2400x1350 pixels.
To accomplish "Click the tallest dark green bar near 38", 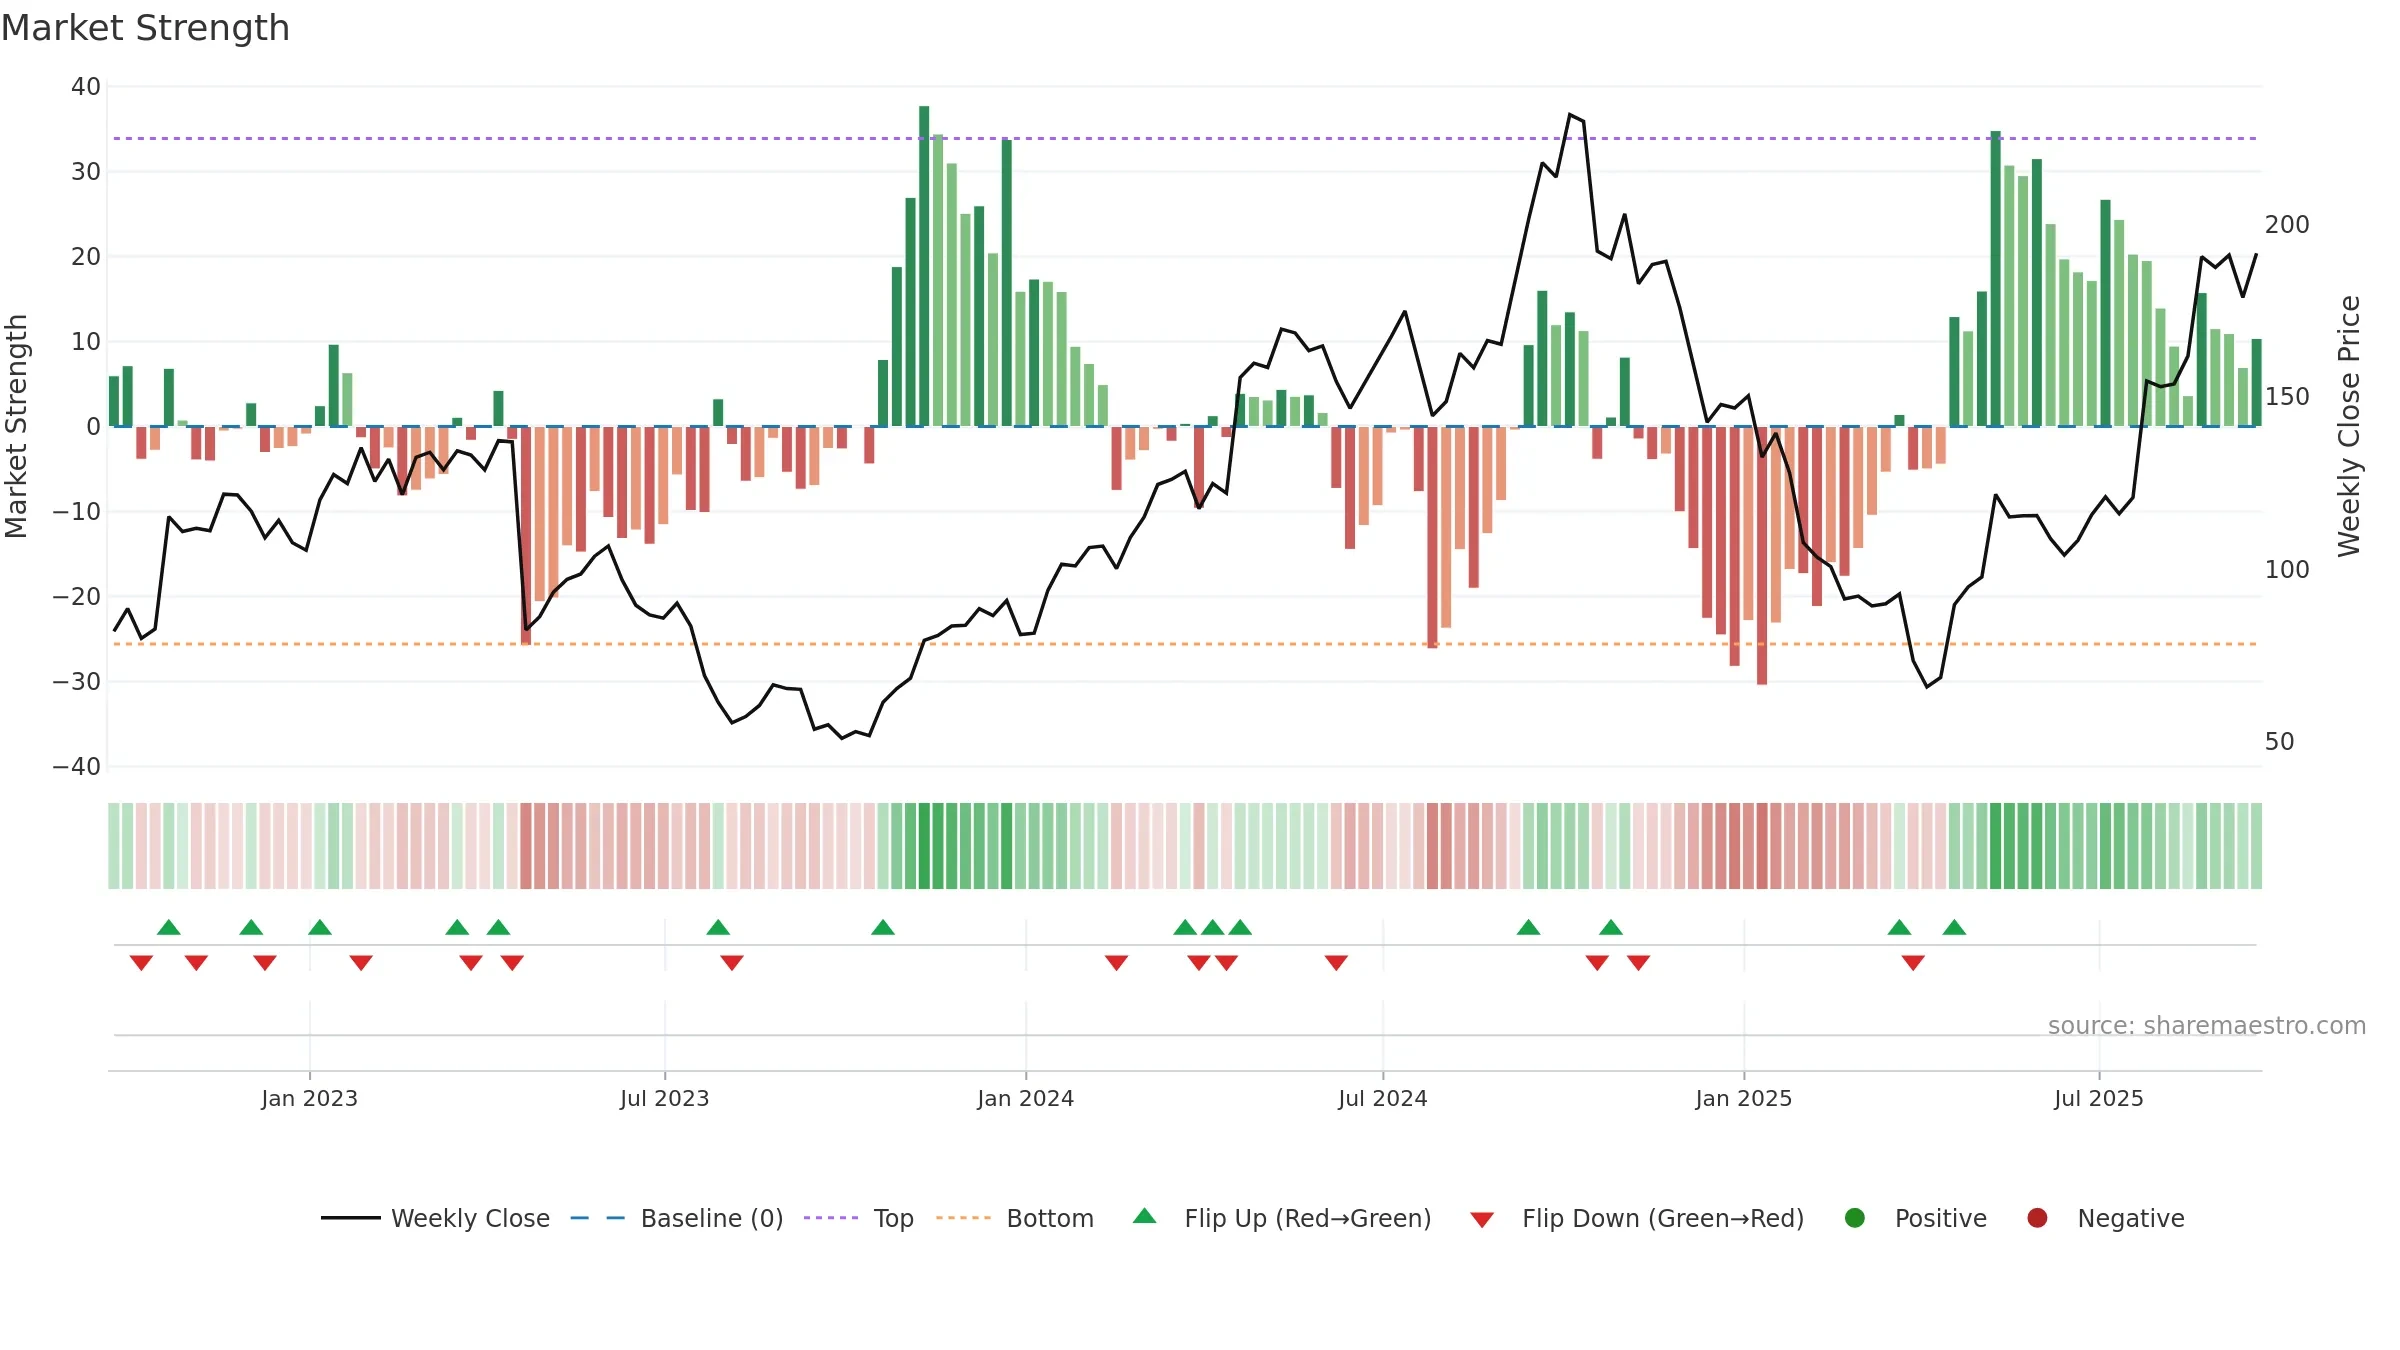I will [924, 266].
